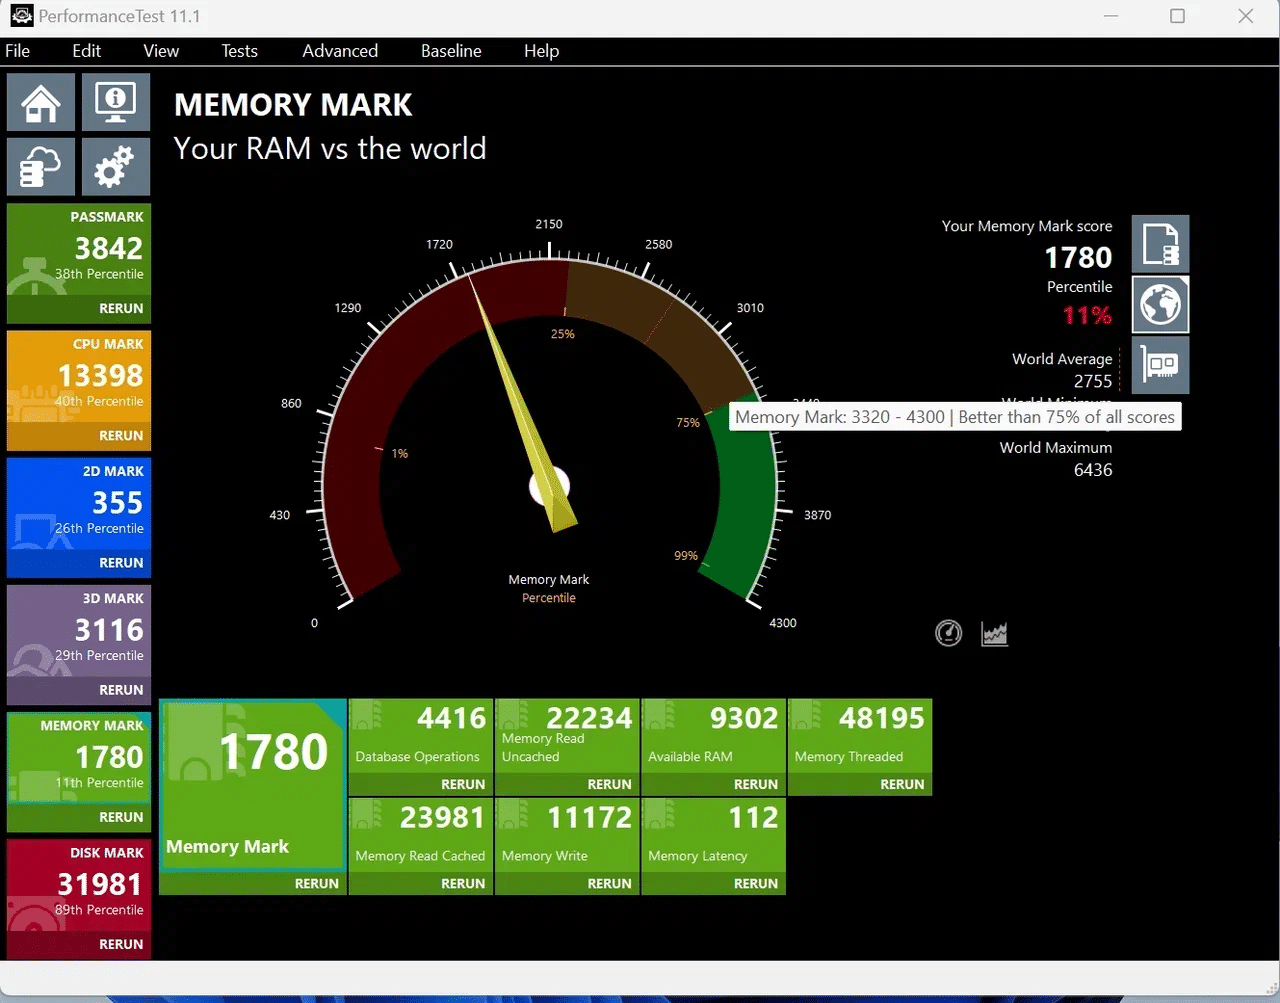Select the 2D Mark 355 tile
Image resolution: width=1280 pixels, height=1003 pixels.
point(79,504)
